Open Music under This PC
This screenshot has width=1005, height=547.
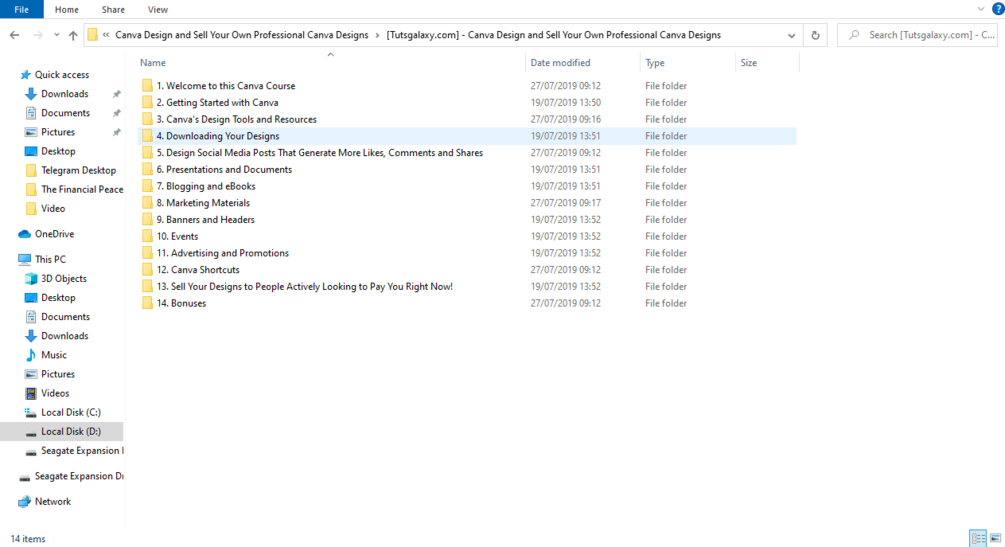[x=53, y=355]
